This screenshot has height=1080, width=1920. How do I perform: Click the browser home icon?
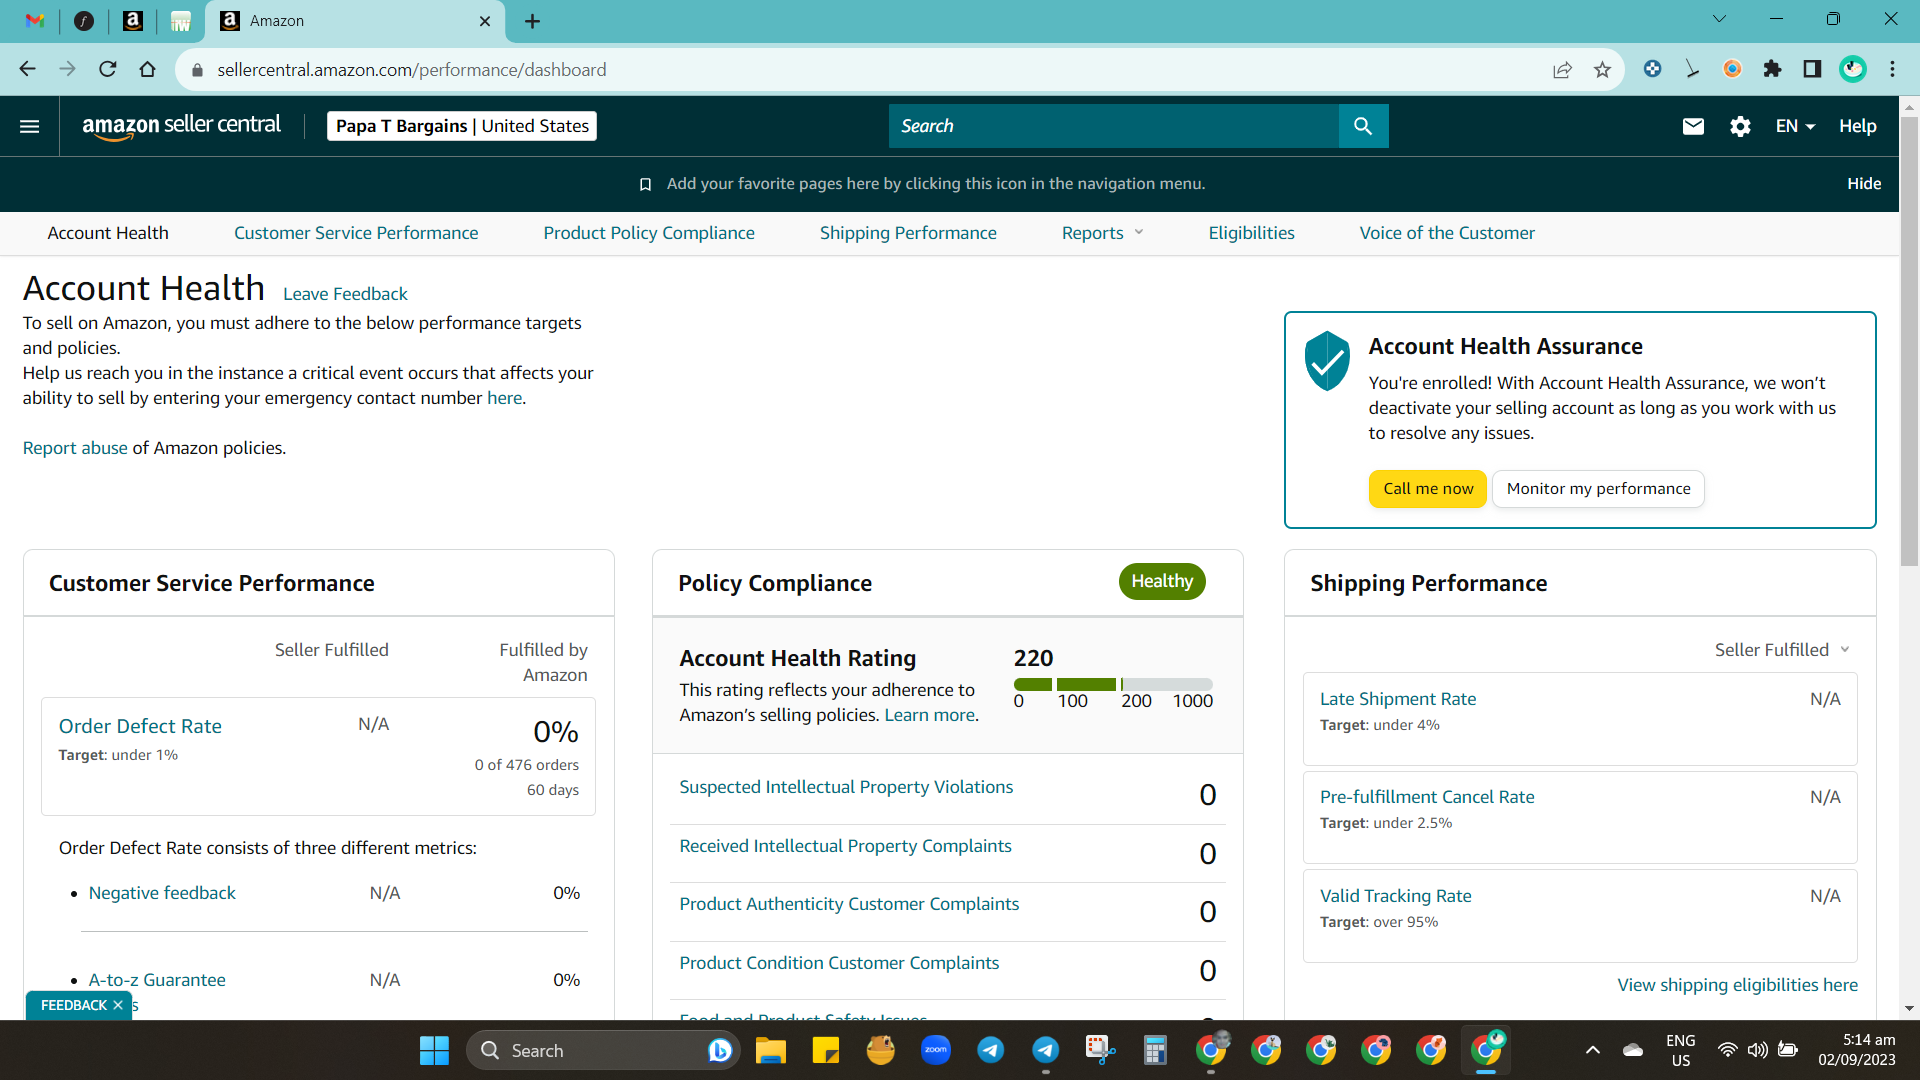148,69
